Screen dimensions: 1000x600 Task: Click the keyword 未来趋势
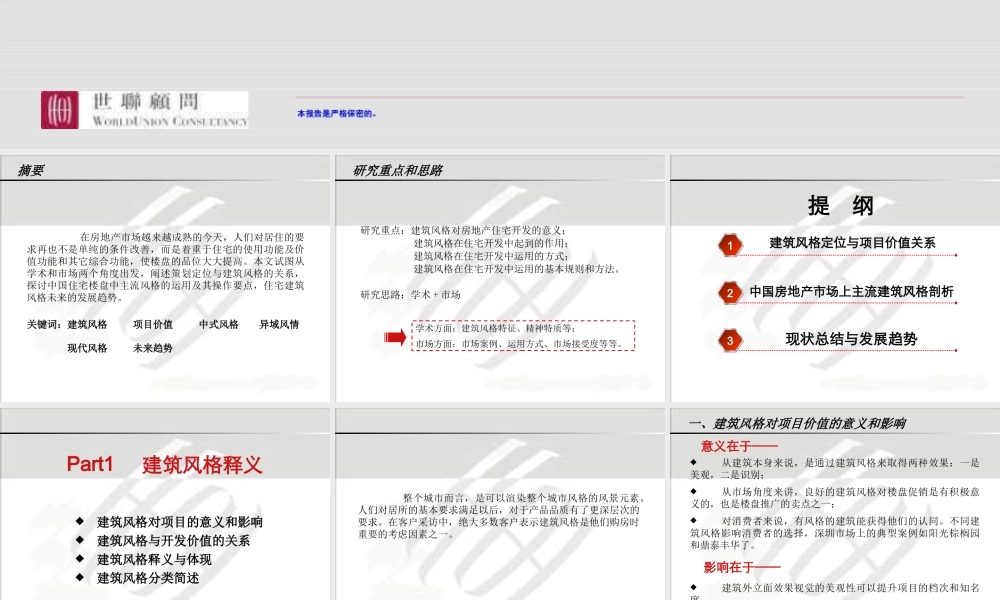[152, 348]
